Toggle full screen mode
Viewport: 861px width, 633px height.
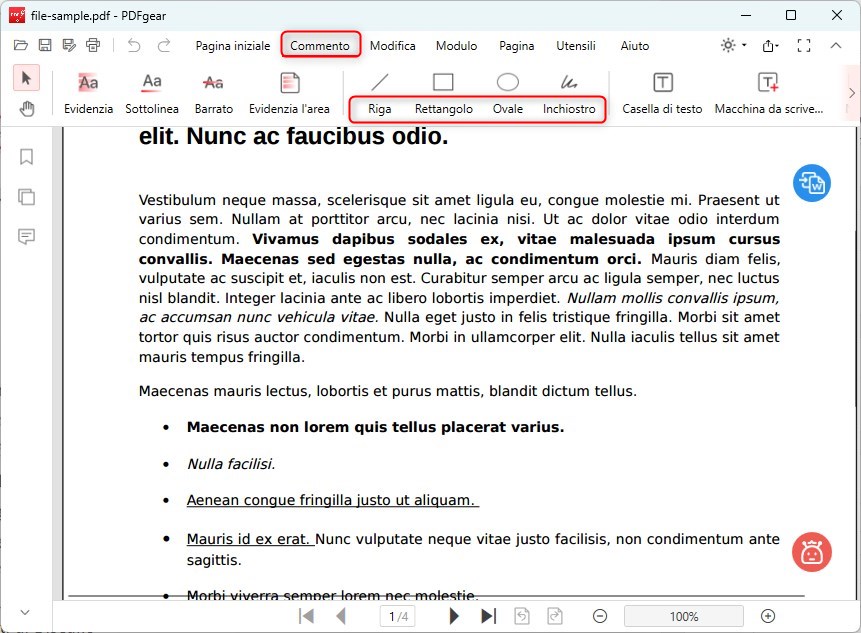point(804,45)
